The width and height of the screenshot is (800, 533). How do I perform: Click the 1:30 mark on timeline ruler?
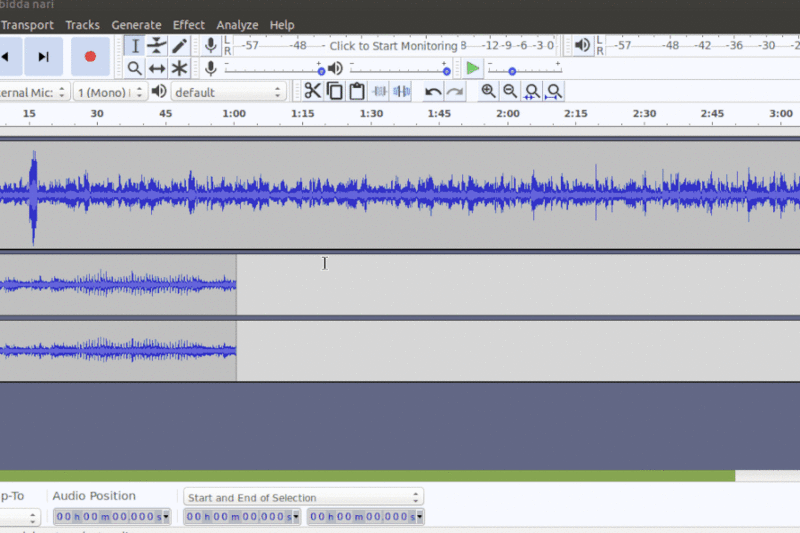[x=371, y=114]
